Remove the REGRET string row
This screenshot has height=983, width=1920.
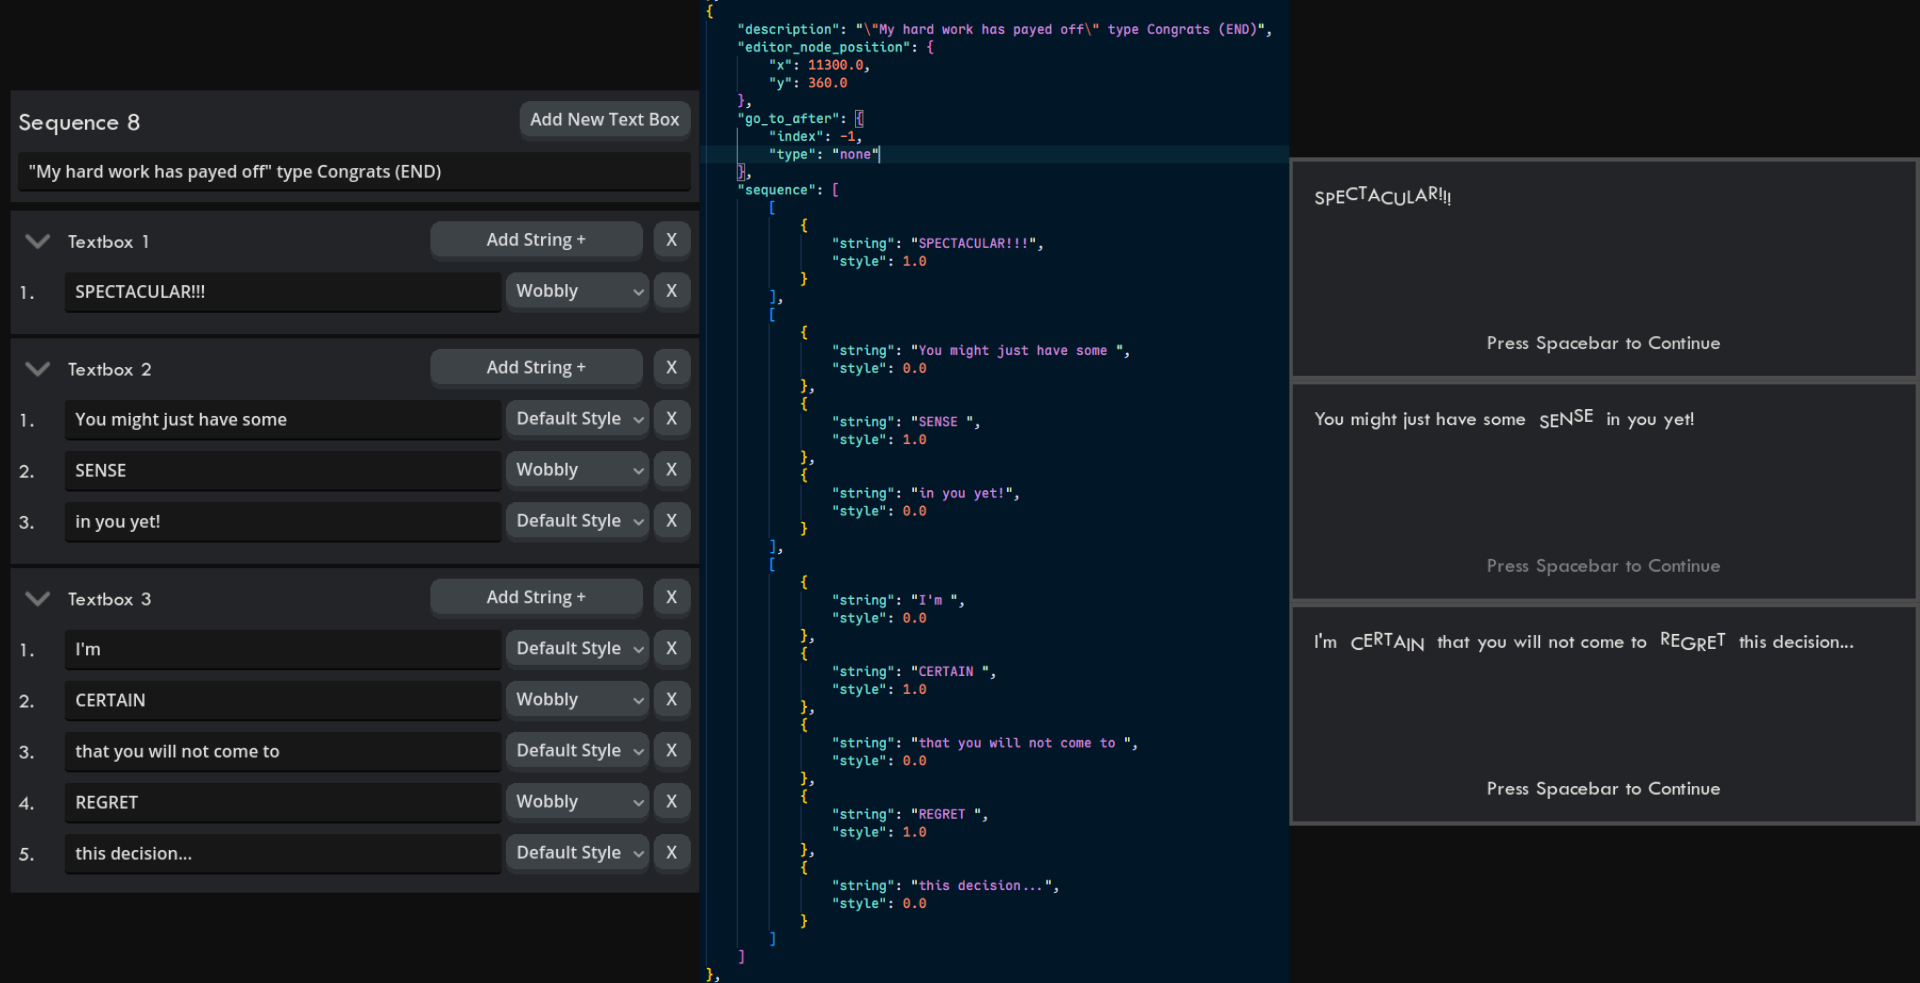pyautogui.click(x=671, y=802)
